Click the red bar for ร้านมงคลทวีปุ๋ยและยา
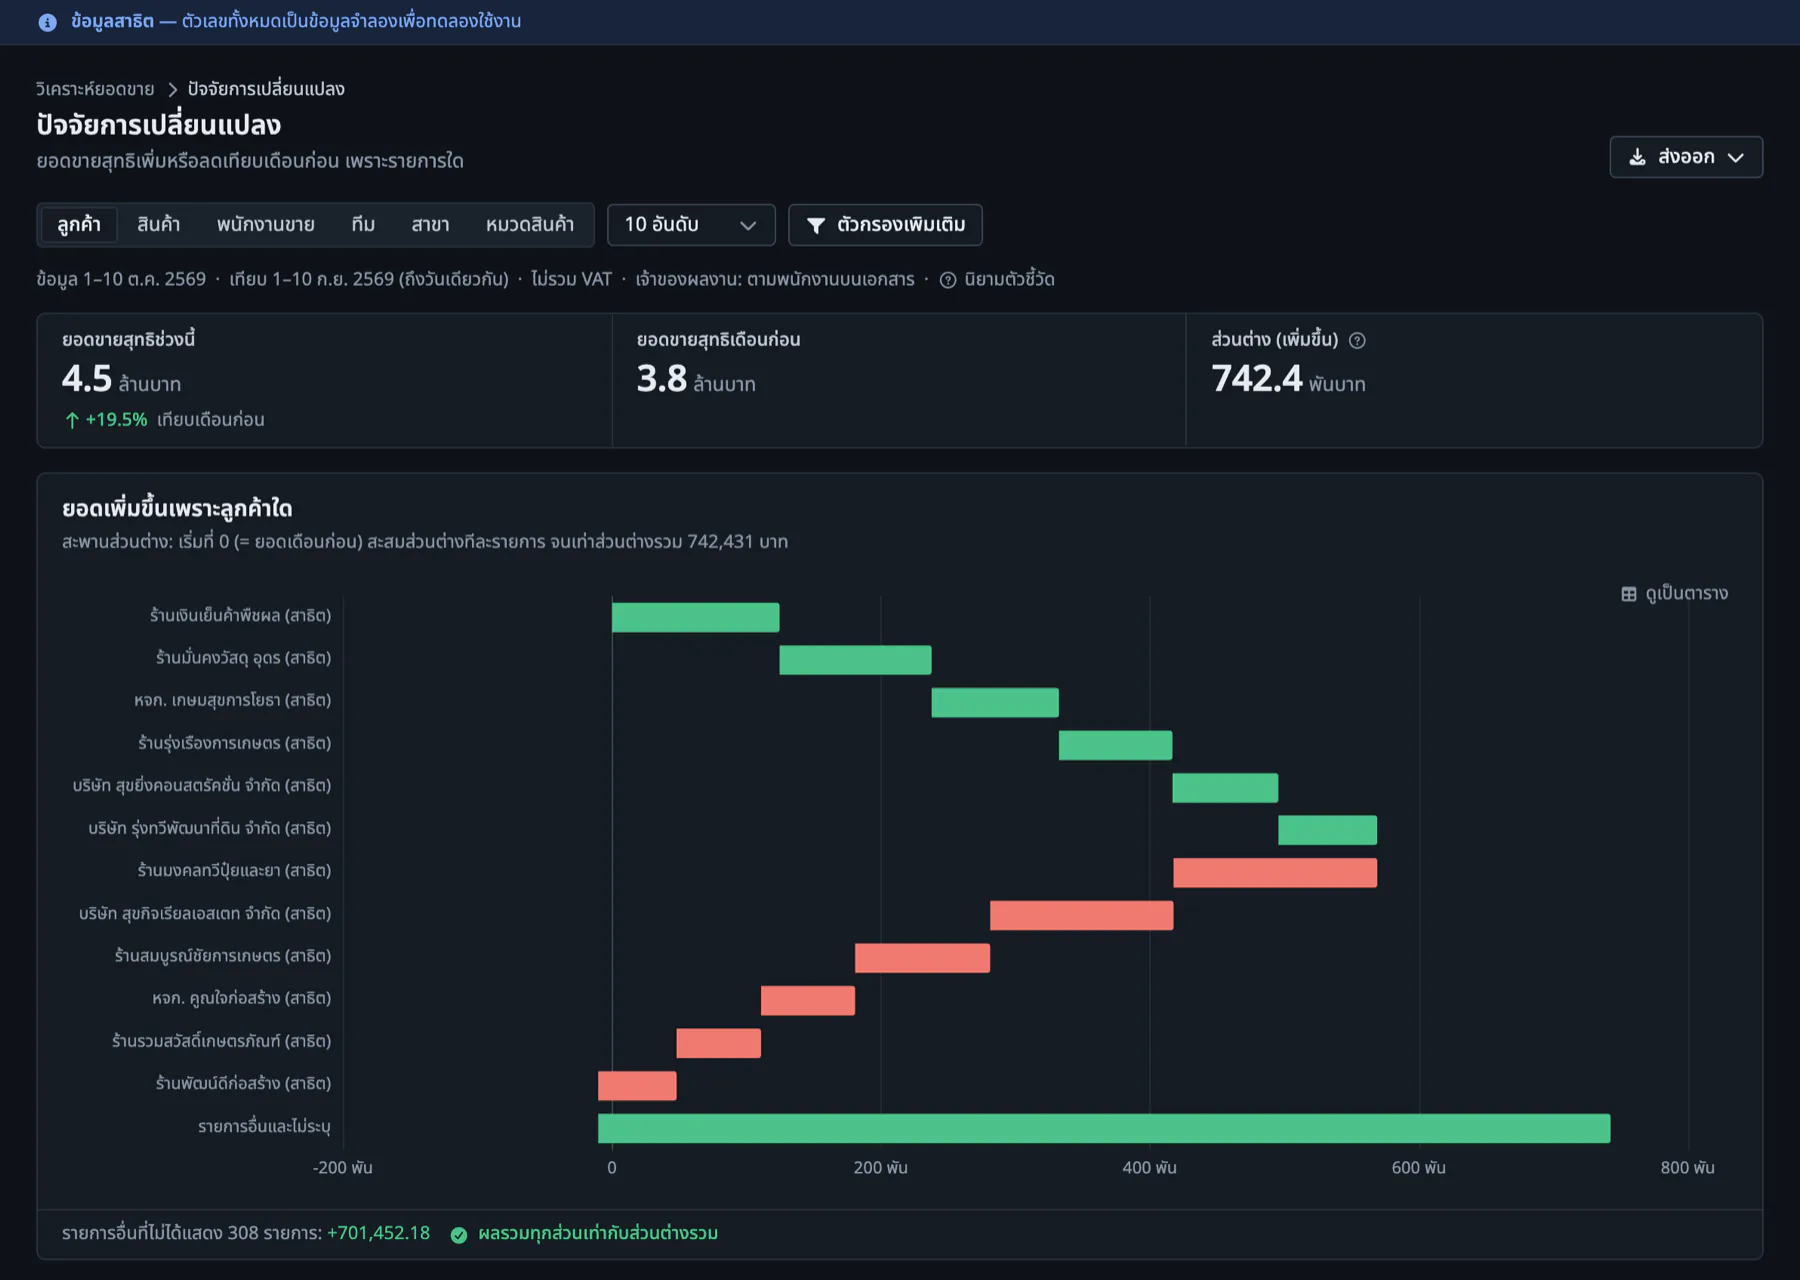The image size is (1800, 1280). pos(1275,873)
